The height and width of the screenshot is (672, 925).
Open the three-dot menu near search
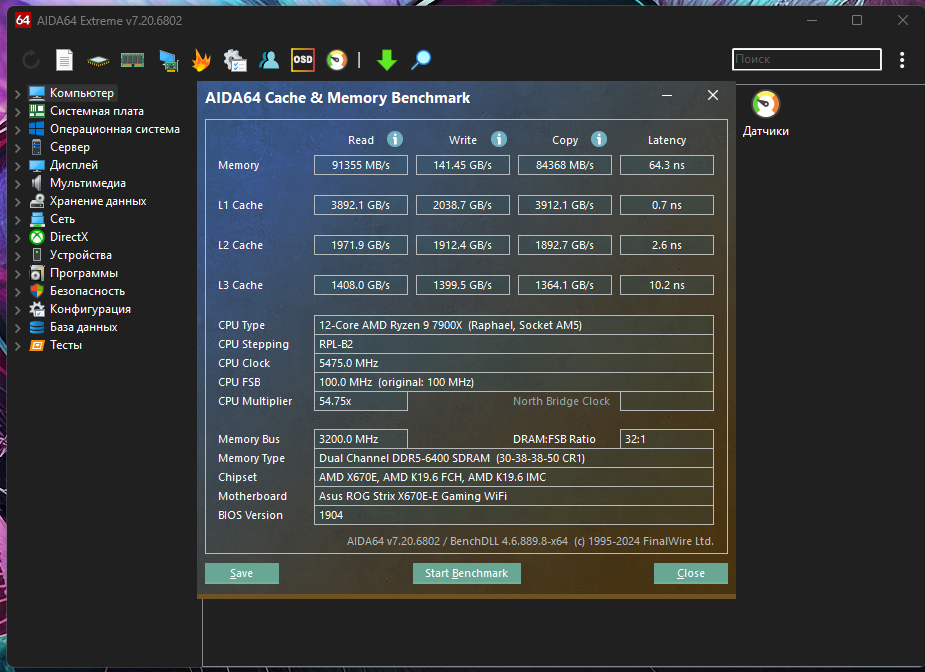coord(902,60)
